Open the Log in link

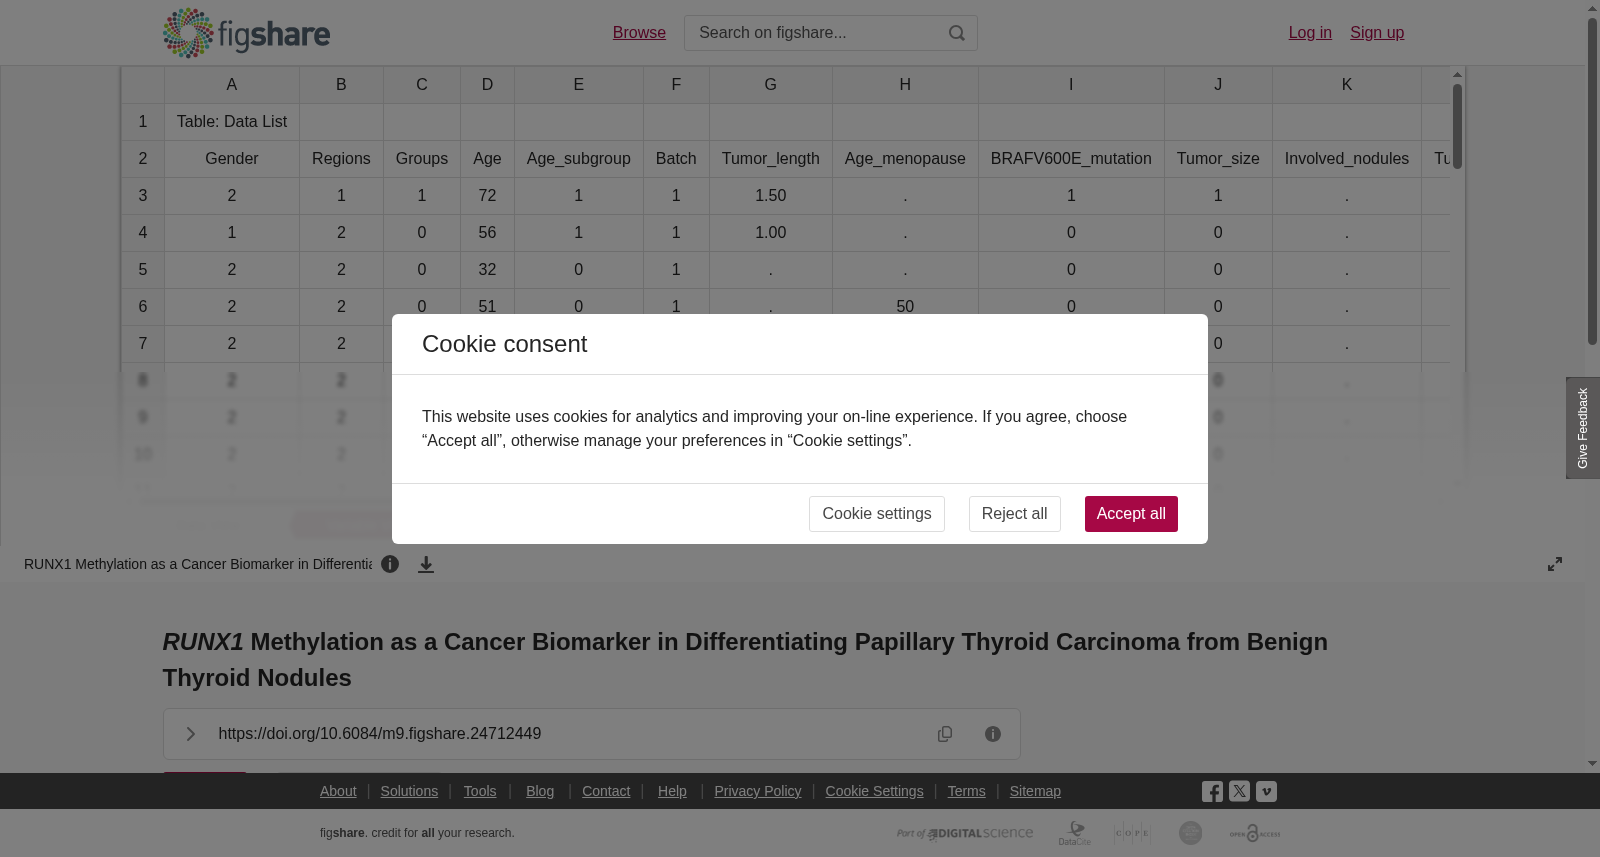point(1310,33)
